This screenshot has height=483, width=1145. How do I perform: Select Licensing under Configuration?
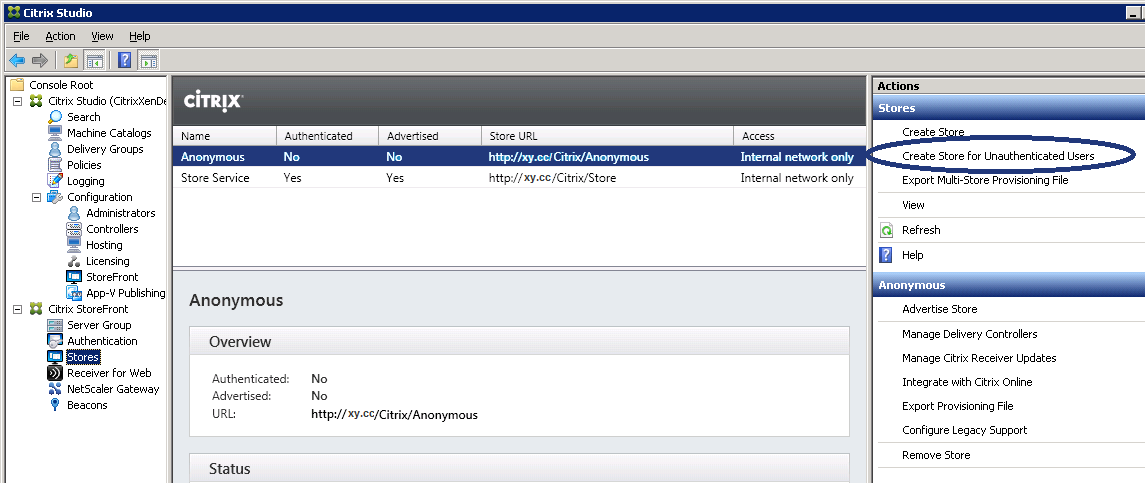[x=107, y=261]
